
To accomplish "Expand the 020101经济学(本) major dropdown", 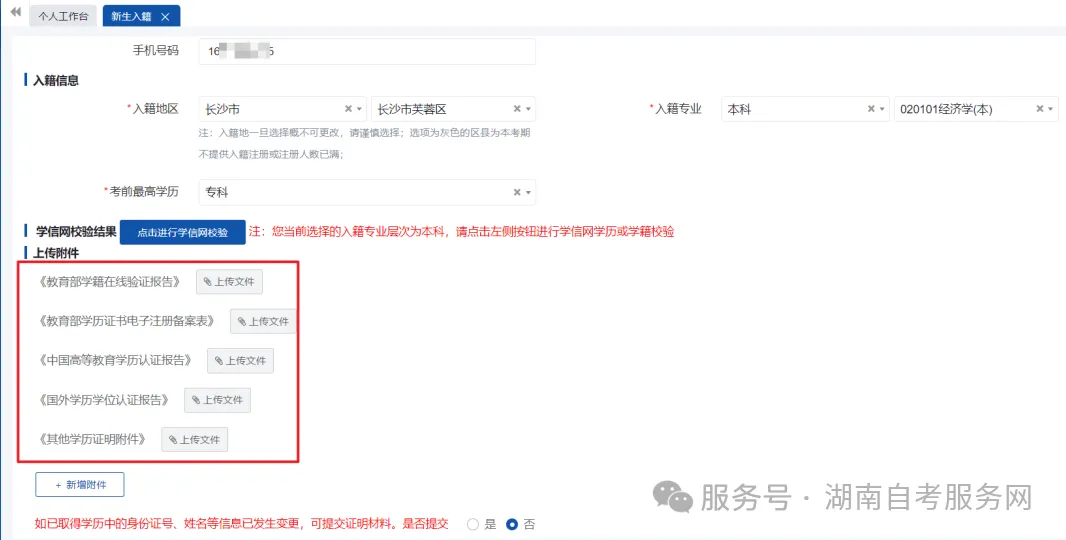I will [x=1052, y=109].
